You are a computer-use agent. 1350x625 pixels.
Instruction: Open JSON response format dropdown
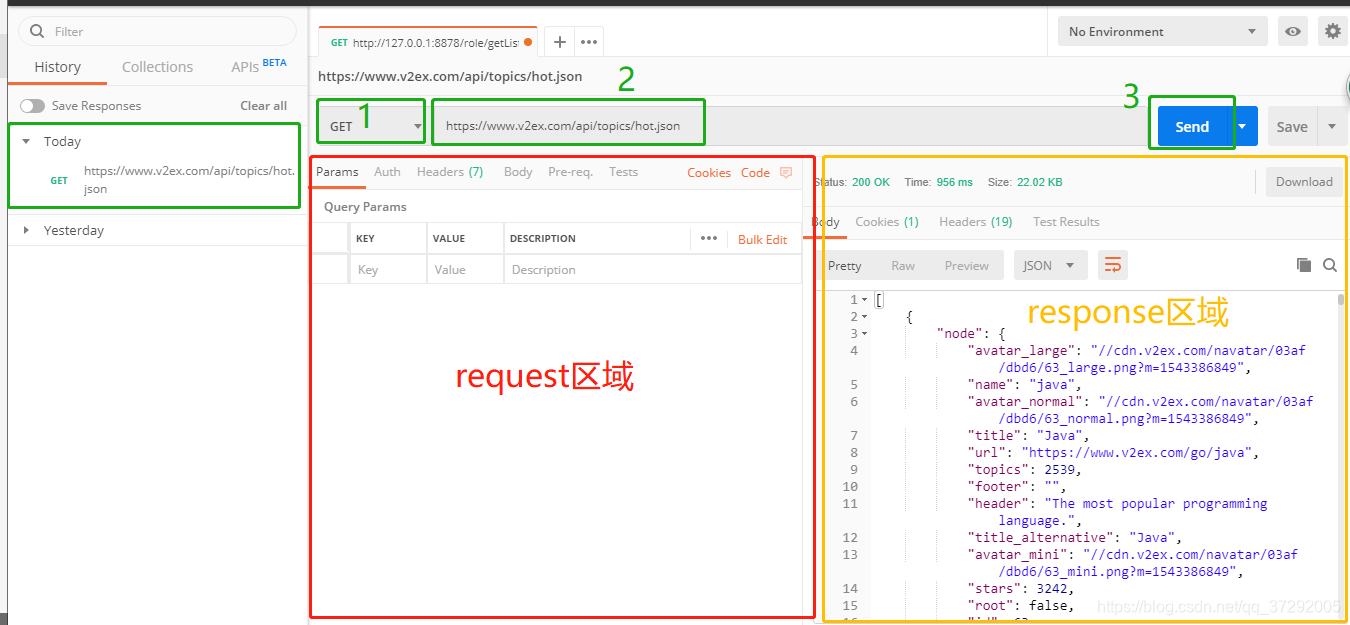pyautogui.click(x=1050, y=265)
